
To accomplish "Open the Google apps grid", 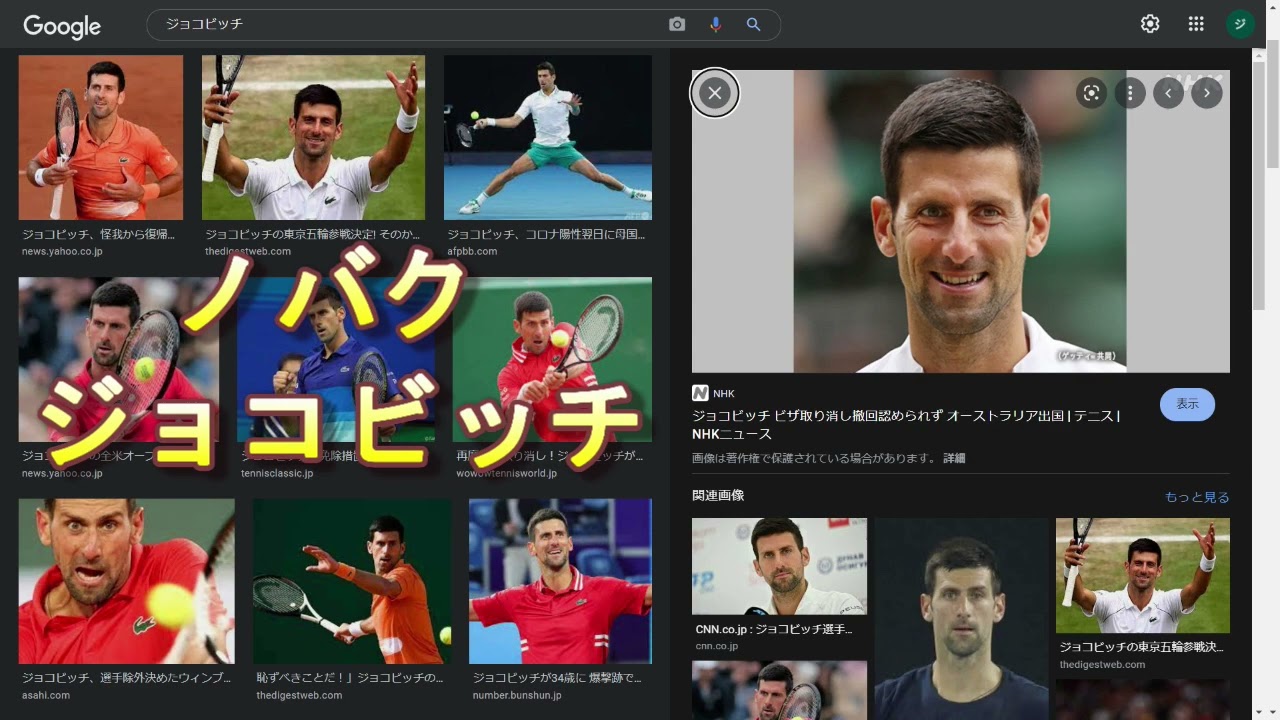I will [1196, 24].
